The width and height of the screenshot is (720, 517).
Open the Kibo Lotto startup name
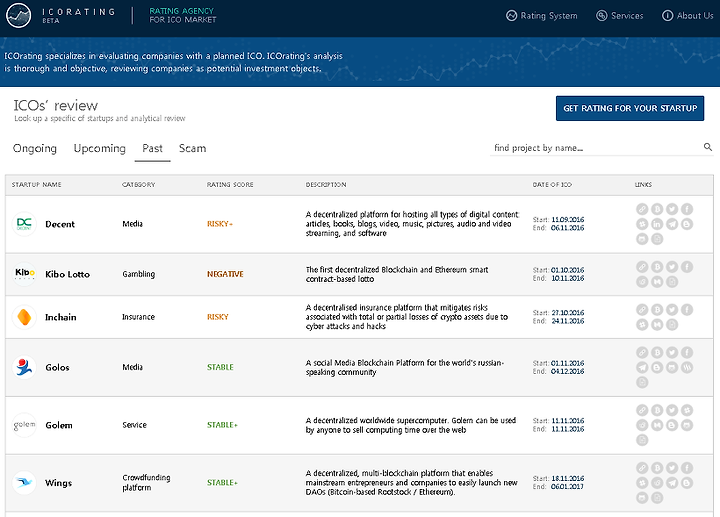click(x=68, y=274)
